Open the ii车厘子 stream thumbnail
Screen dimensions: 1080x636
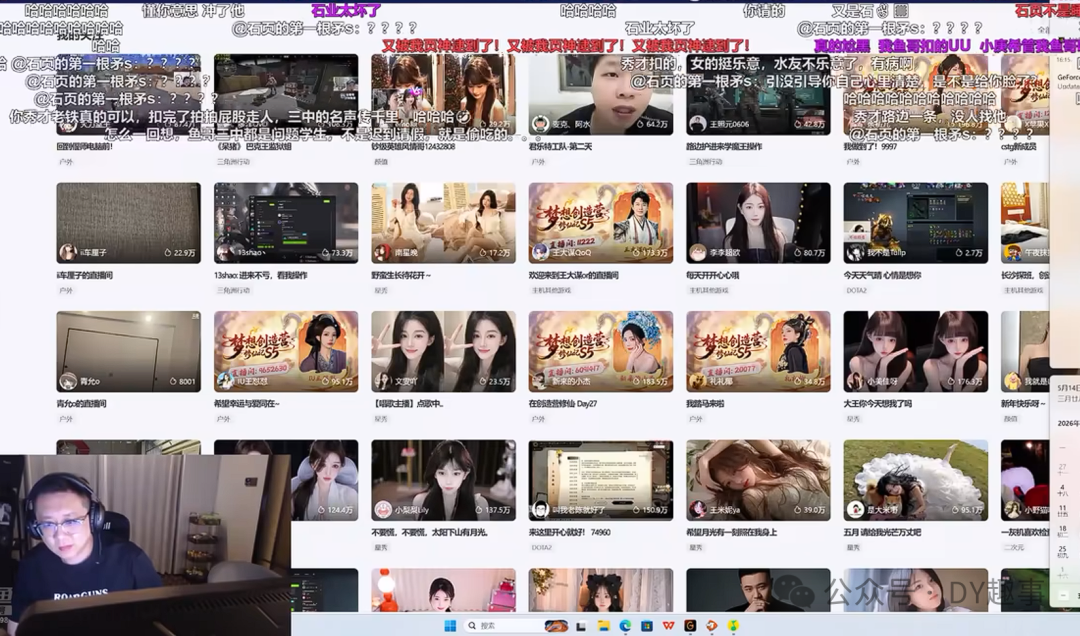129,223
